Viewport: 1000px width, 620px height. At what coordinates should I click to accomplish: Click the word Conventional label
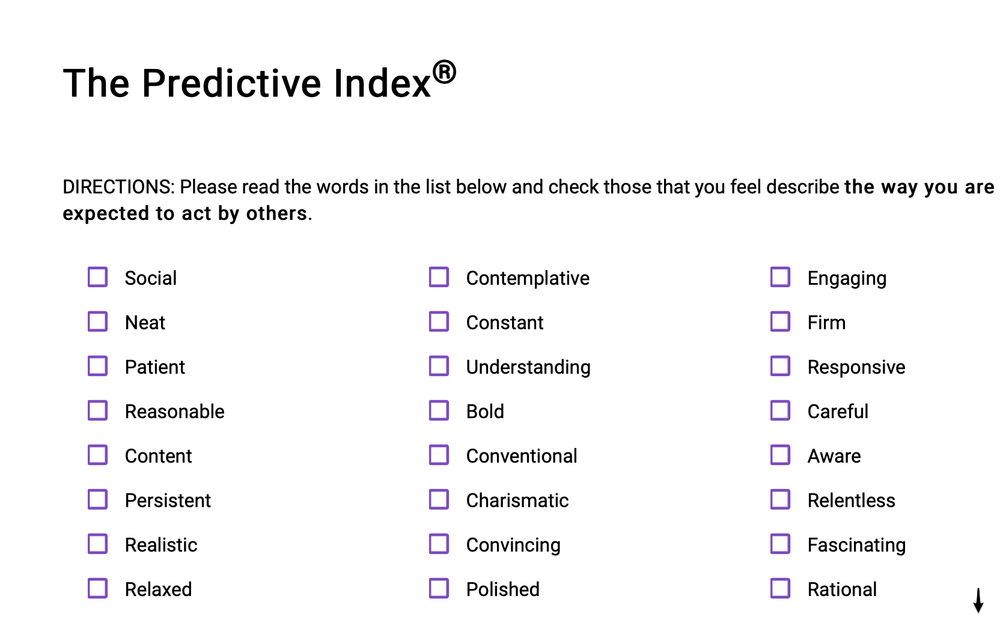[x=521, y=456]
